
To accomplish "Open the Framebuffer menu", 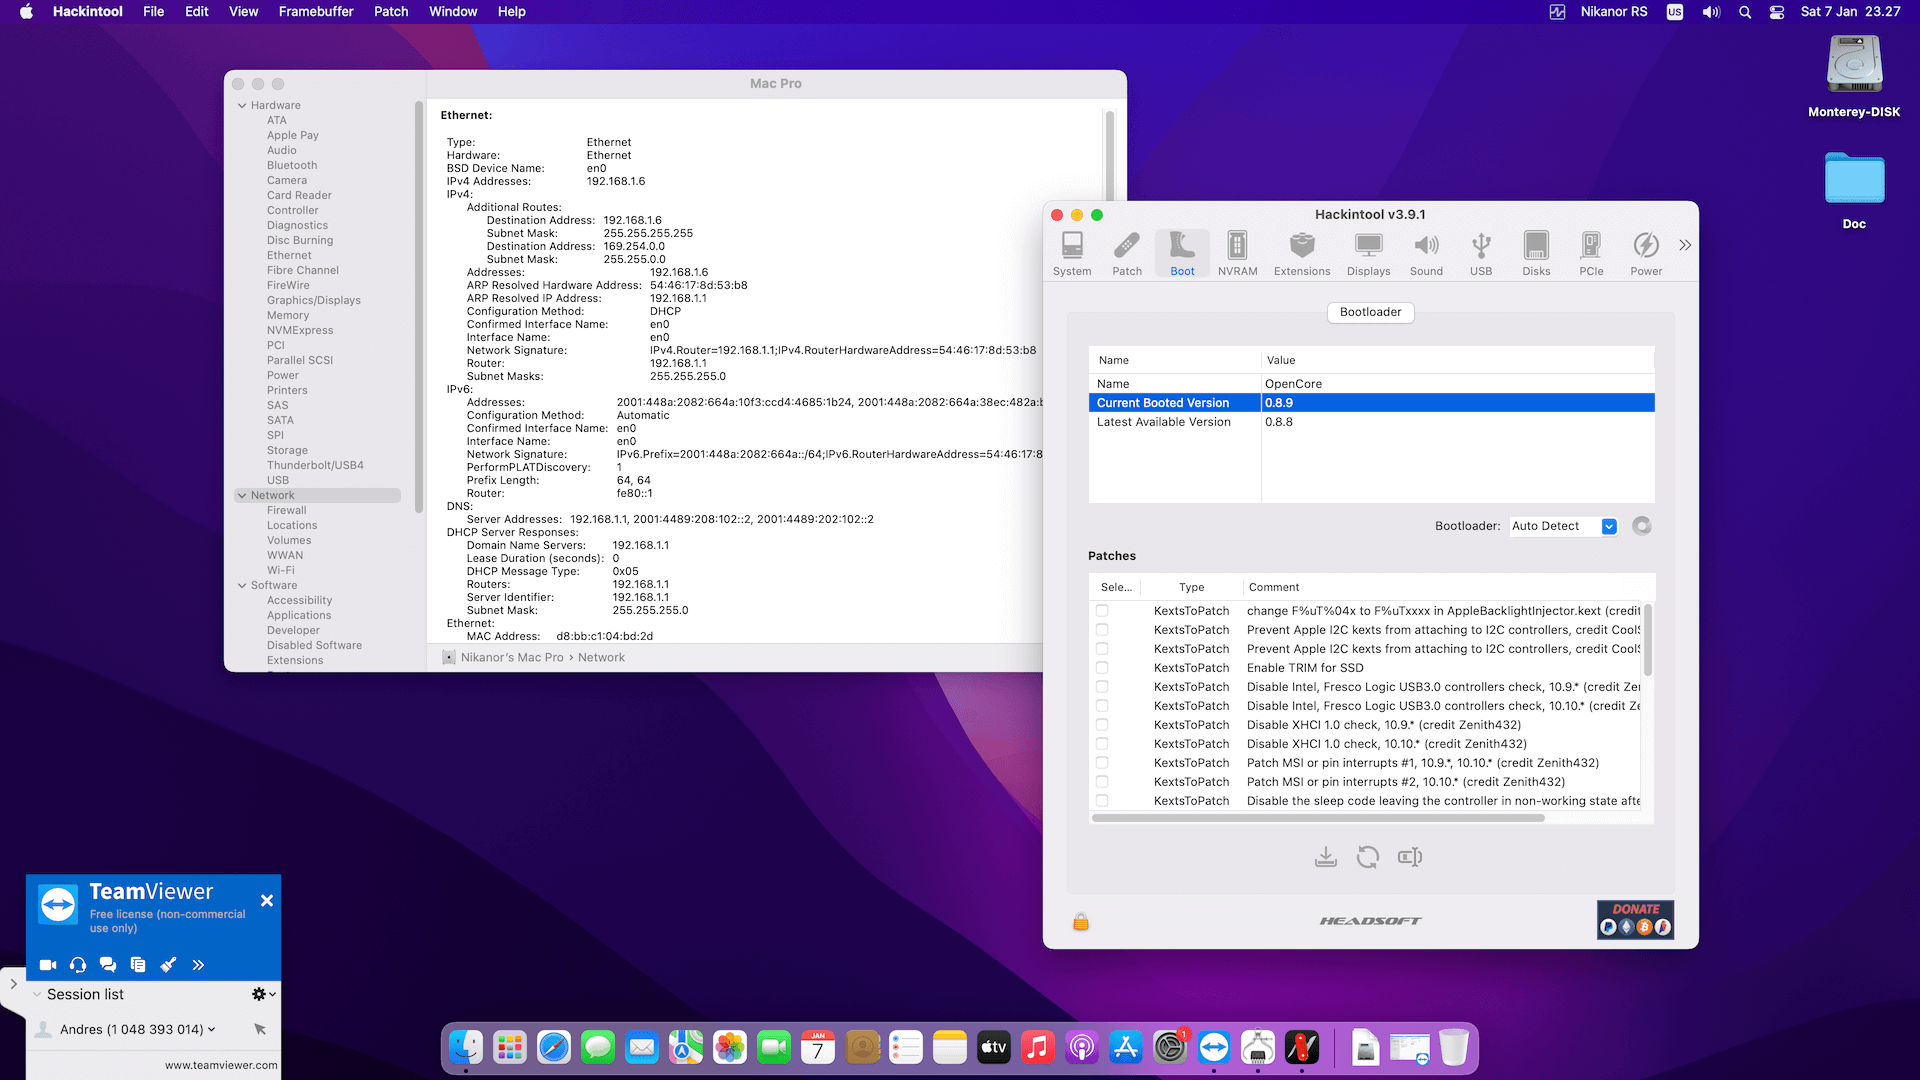I will [315, 12].
